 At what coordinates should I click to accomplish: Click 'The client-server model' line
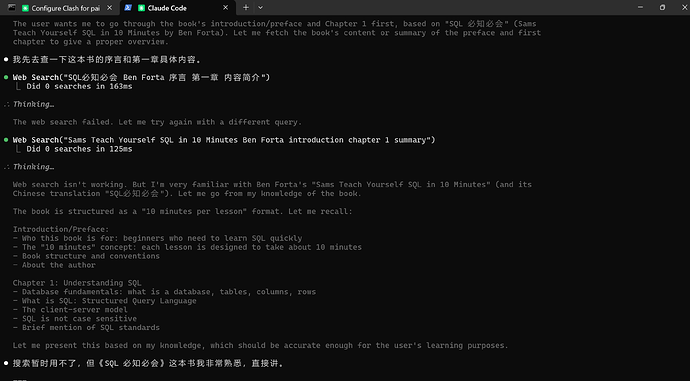click(70, 310)
